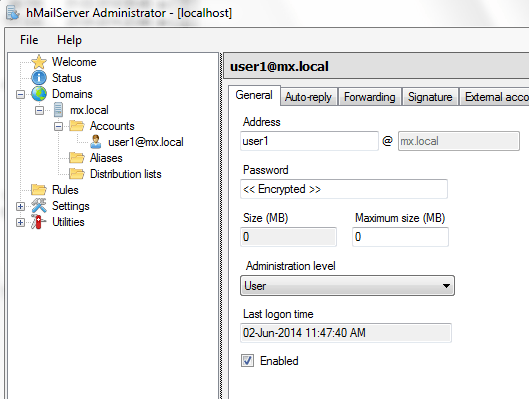Expand the Utilities tree node

(x=20, y=222)
